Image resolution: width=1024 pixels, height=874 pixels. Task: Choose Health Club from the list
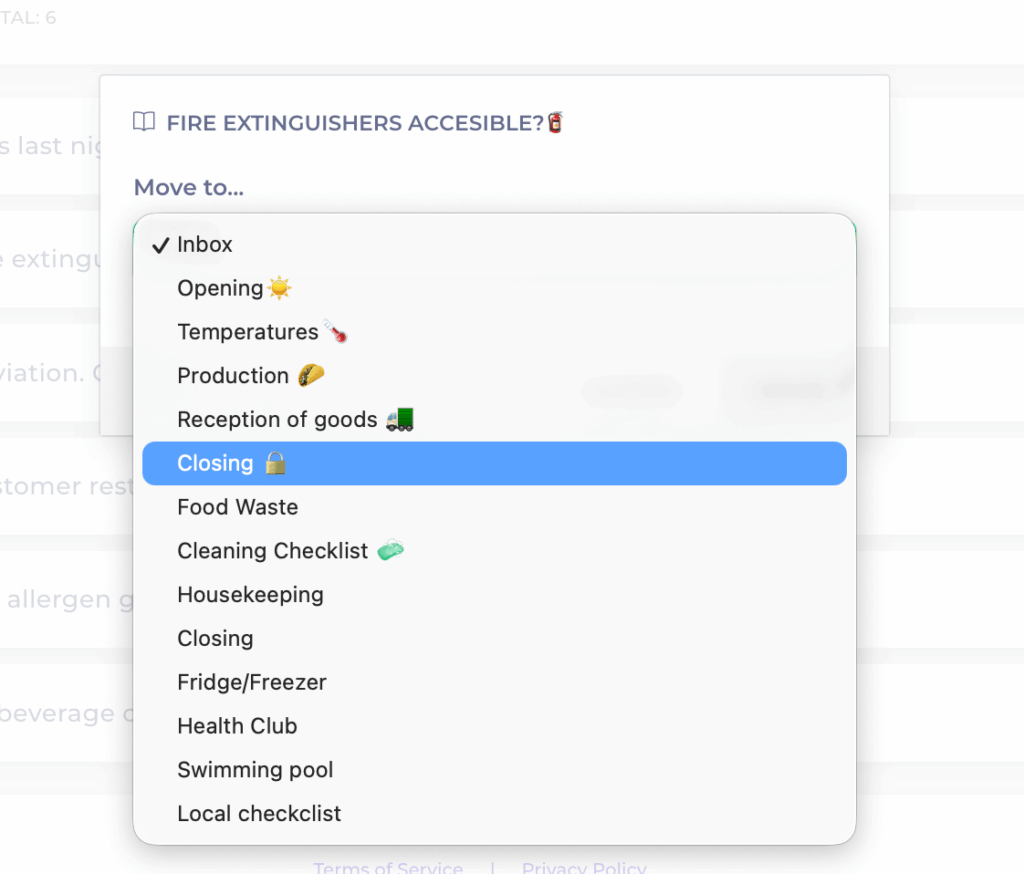click(x=237, y=727)
